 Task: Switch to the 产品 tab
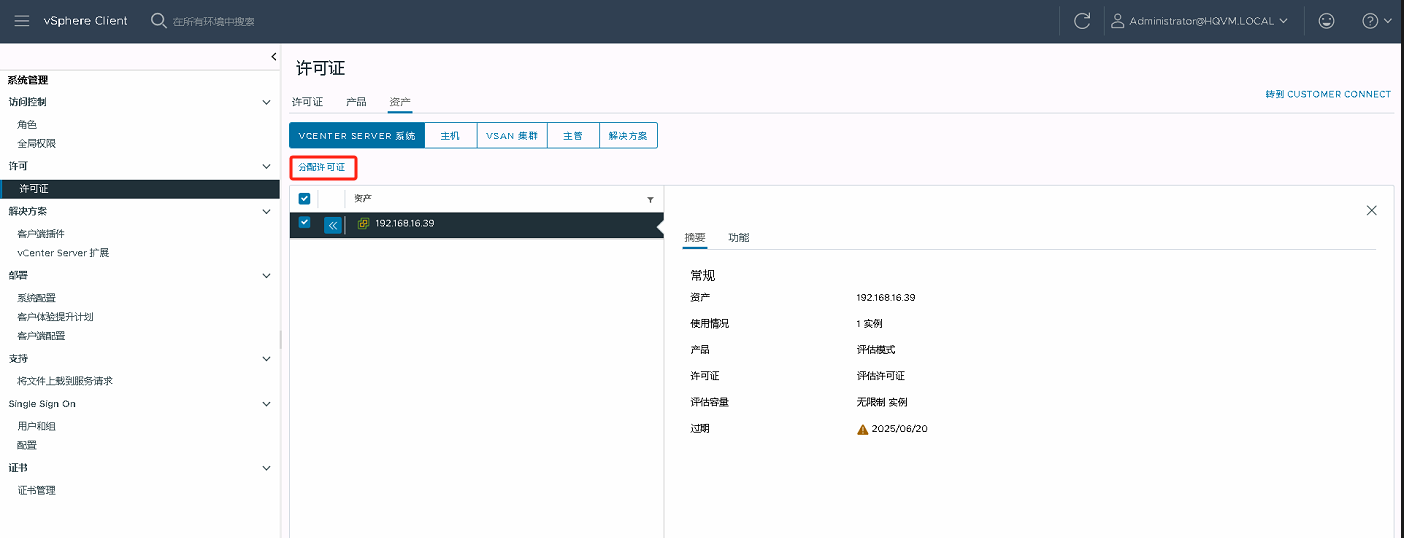(x=356, y=102)
